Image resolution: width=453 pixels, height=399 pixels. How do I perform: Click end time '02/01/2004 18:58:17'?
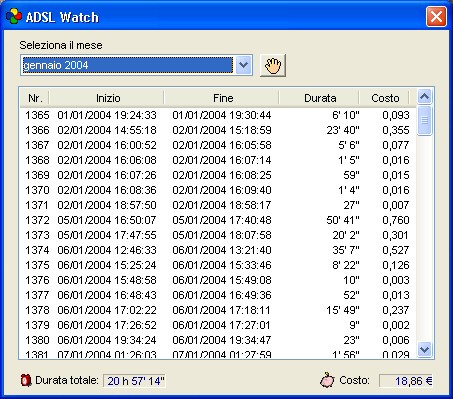[222, 205]
